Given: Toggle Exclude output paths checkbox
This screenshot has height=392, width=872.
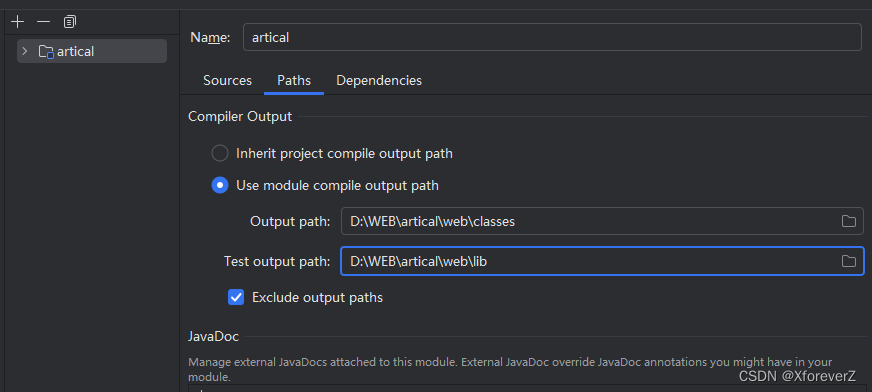Looking at the screenshot, I should pos(236,297).
